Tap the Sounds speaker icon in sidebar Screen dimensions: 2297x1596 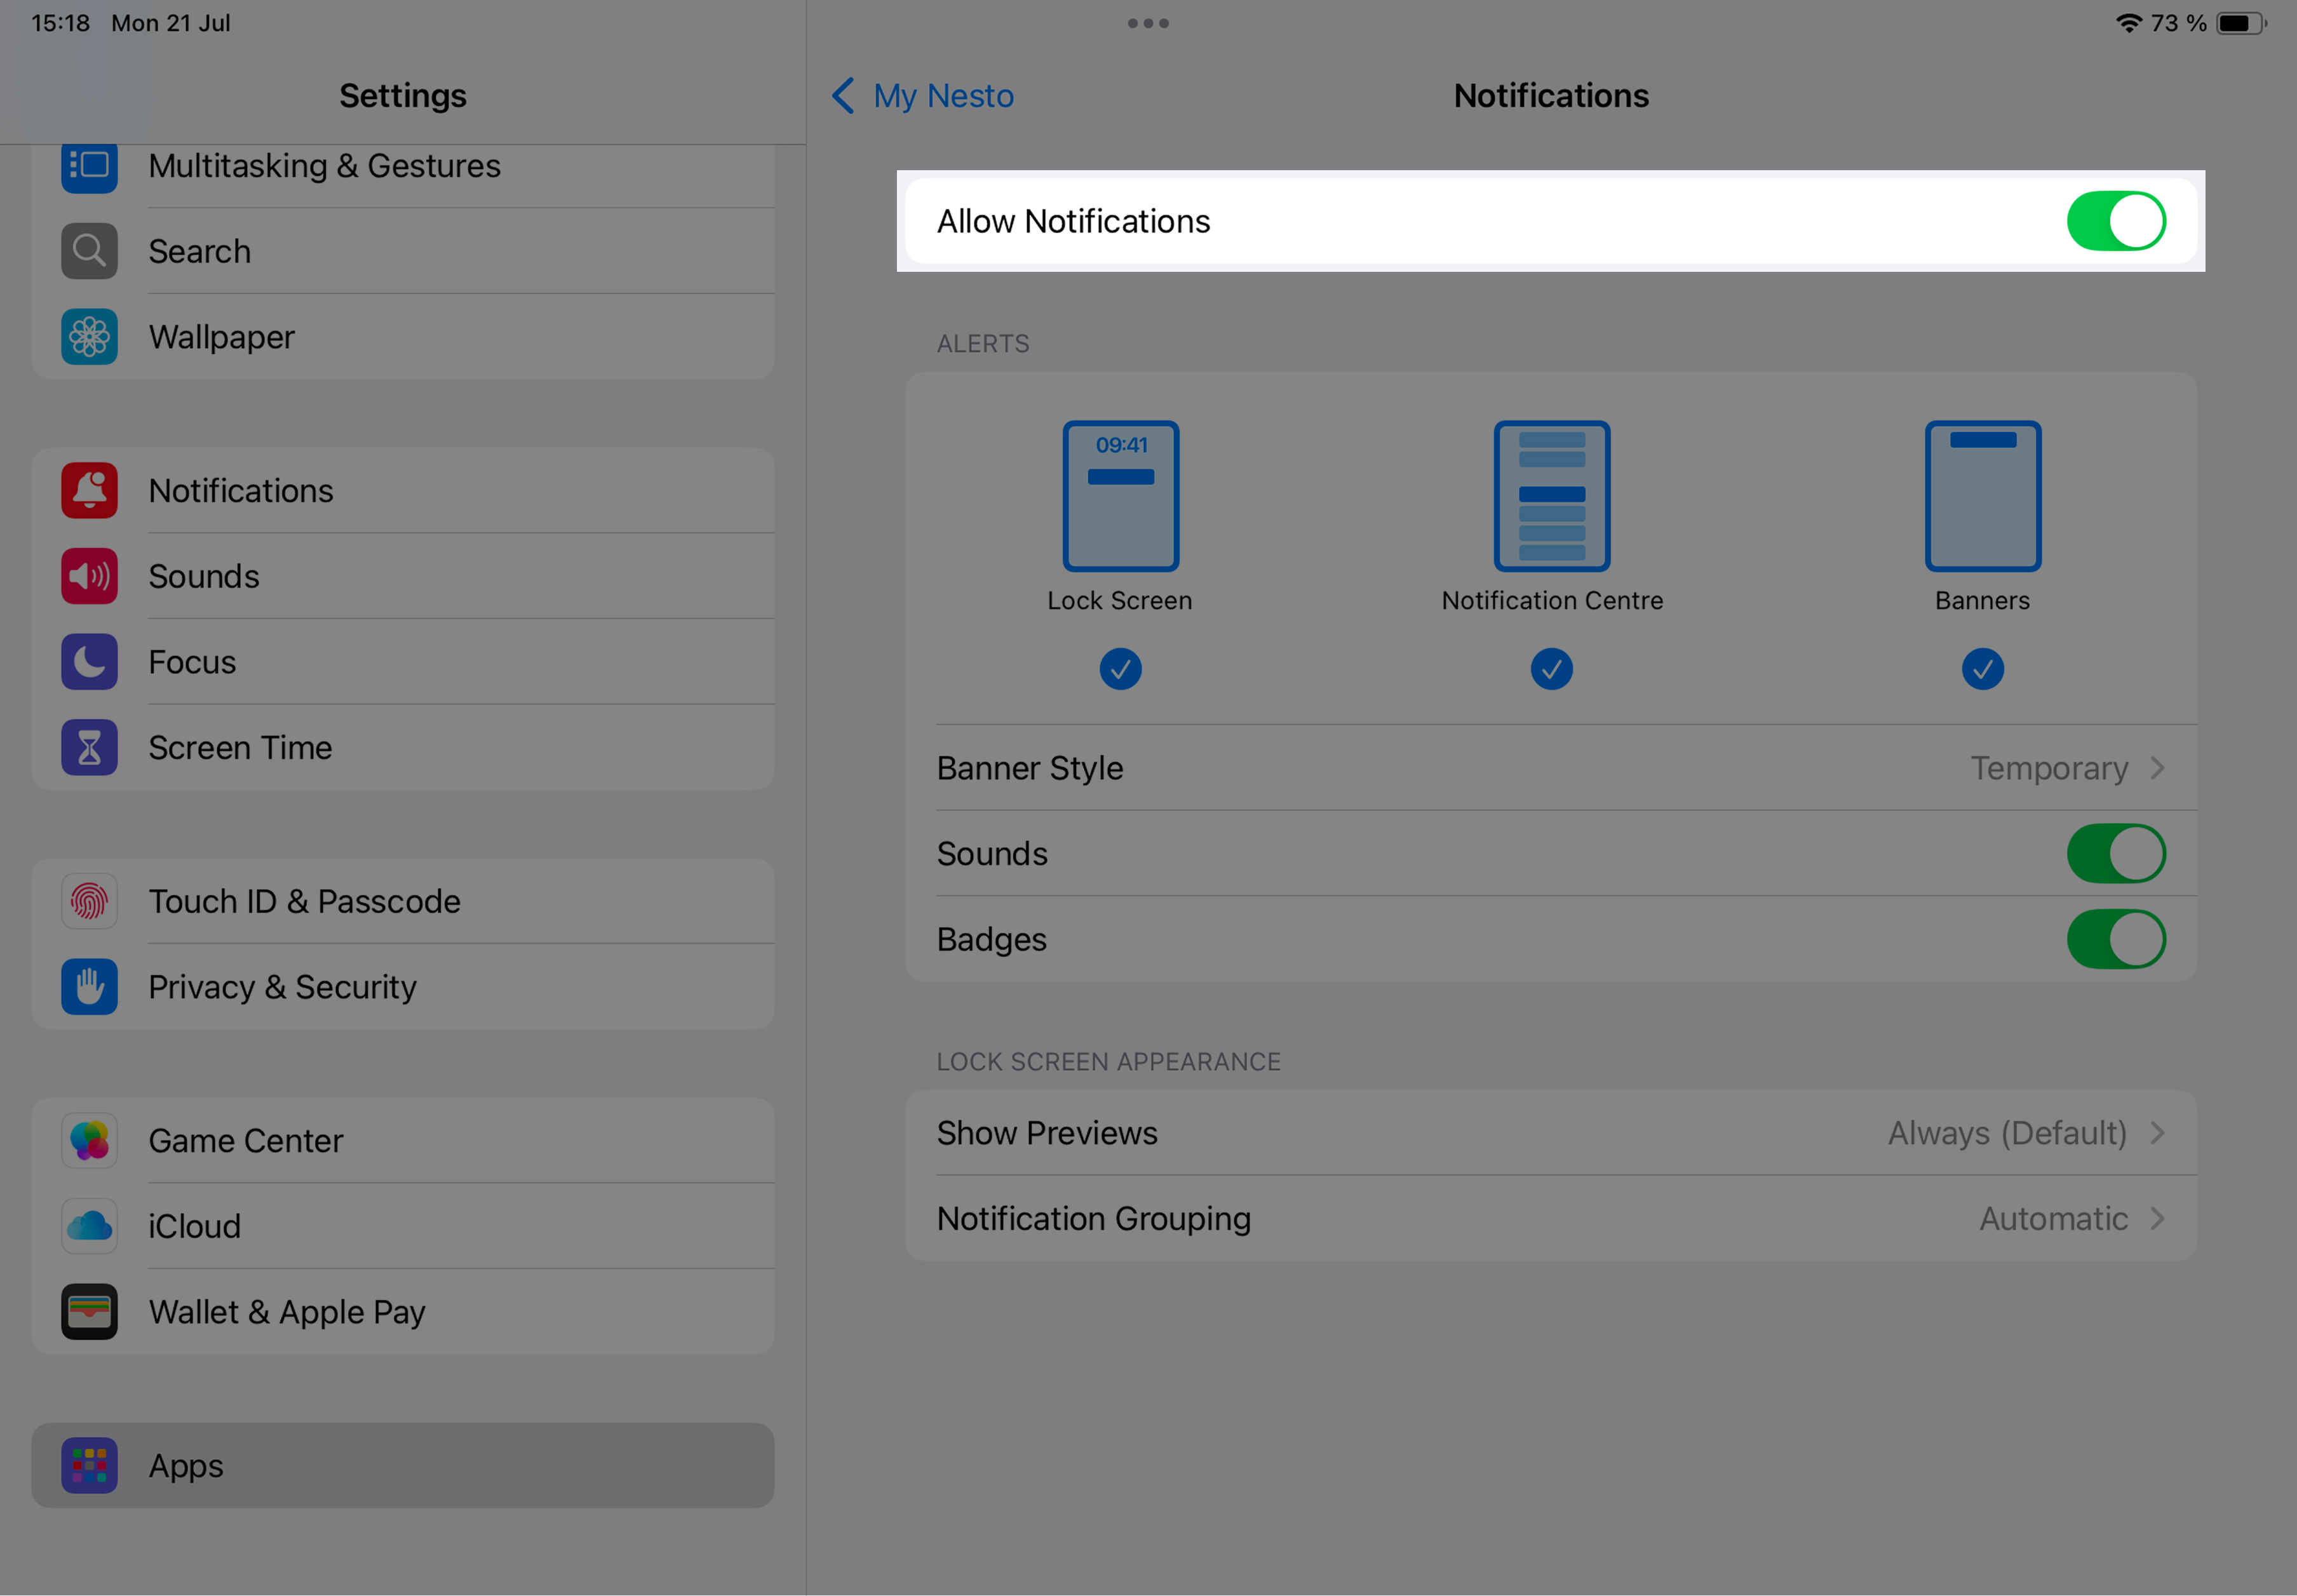[x=89, y=576]
